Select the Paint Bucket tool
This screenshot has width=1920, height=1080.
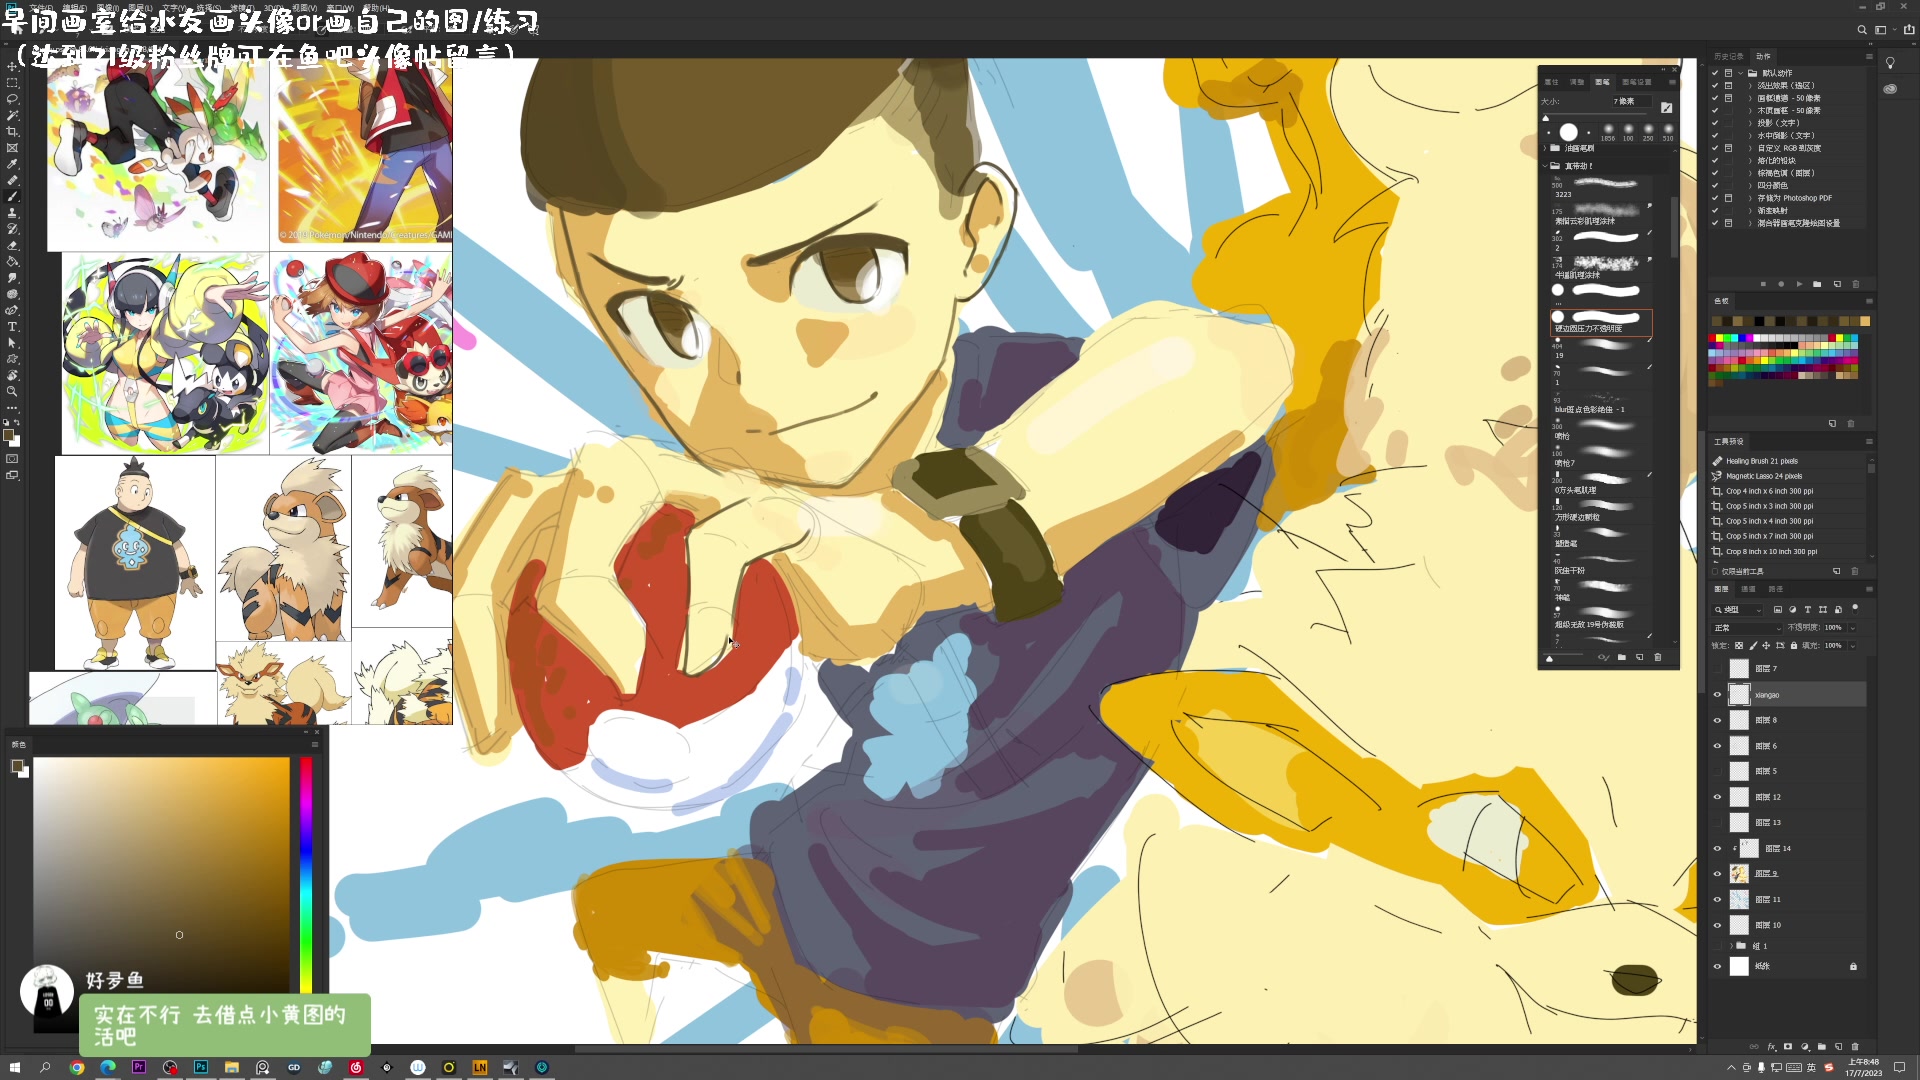(x=12, y=261)
